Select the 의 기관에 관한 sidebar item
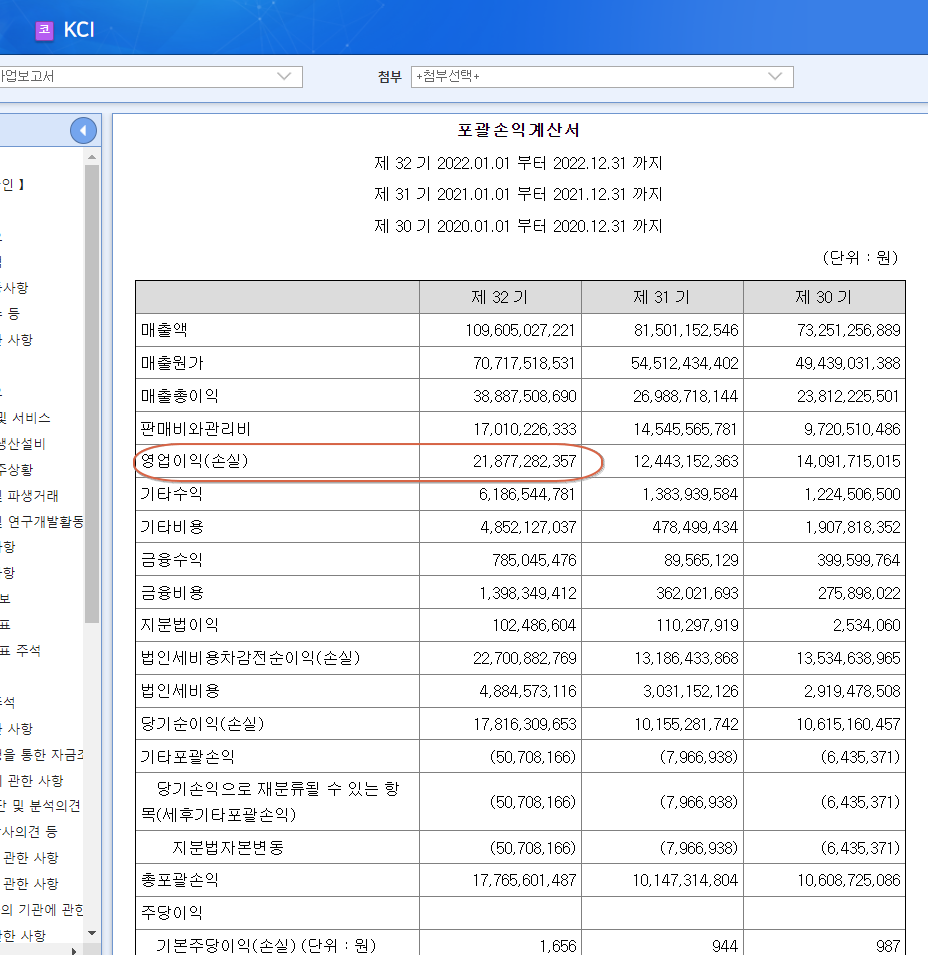The height and width of the screenshot is (955, 928). point(42,909)
